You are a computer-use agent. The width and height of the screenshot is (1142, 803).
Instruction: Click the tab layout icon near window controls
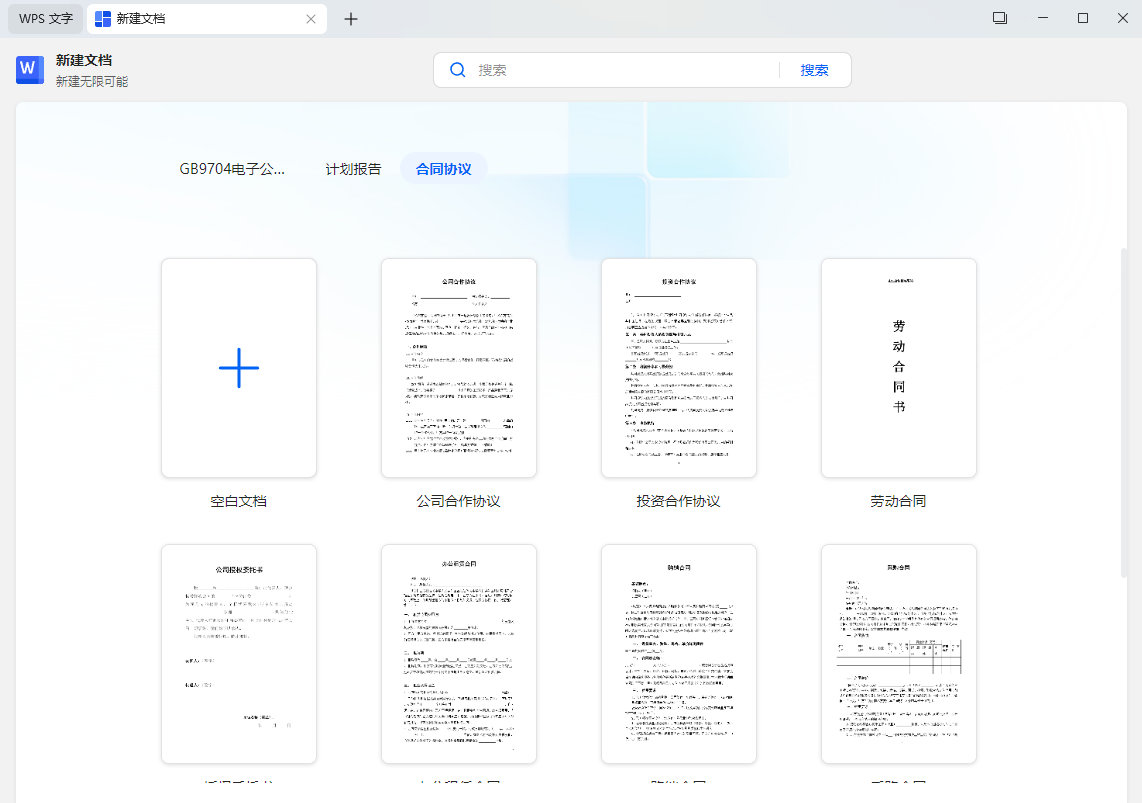(999, 18)
